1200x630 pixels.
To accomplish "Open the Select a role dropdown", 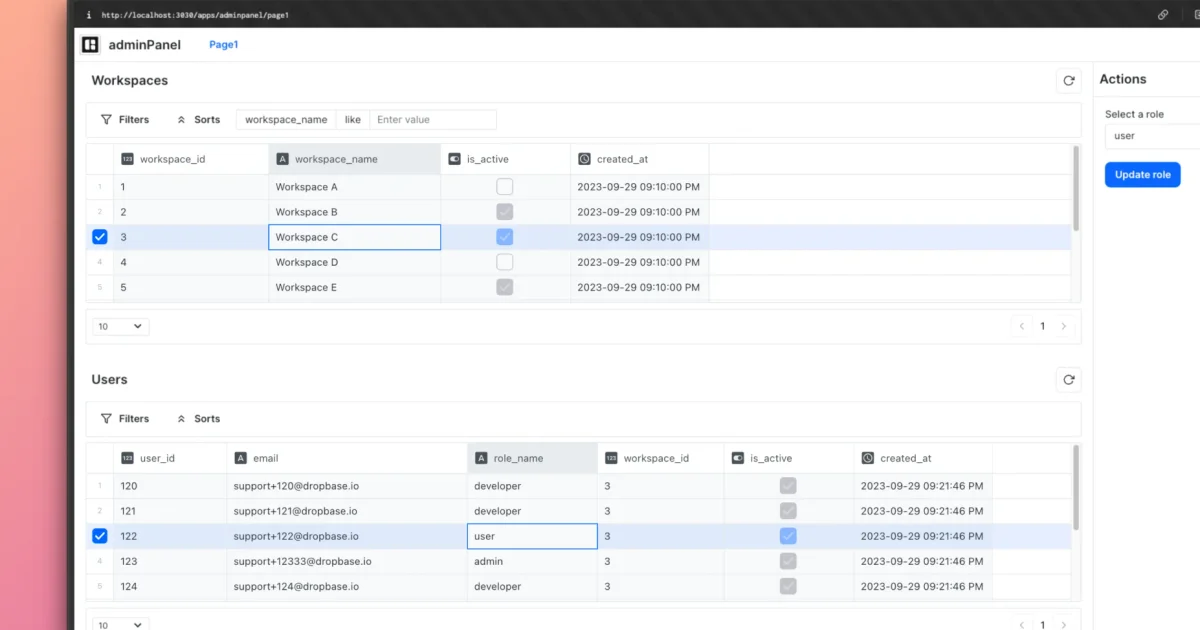I will pos(1152,136).
